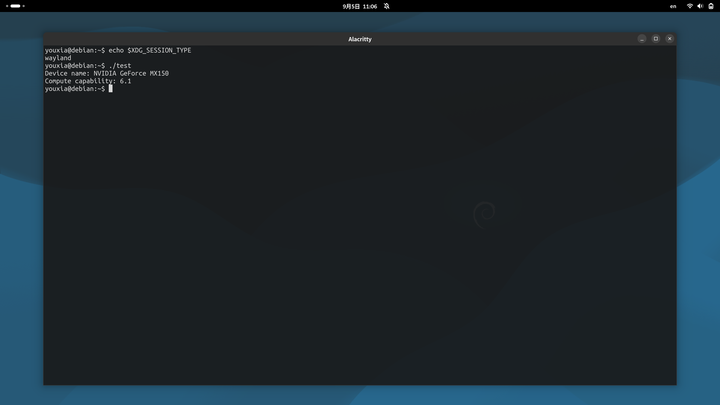720x405 pixels.
Task: Click 'Compute capability: 6.1' output line
Action: click(88, 81)
